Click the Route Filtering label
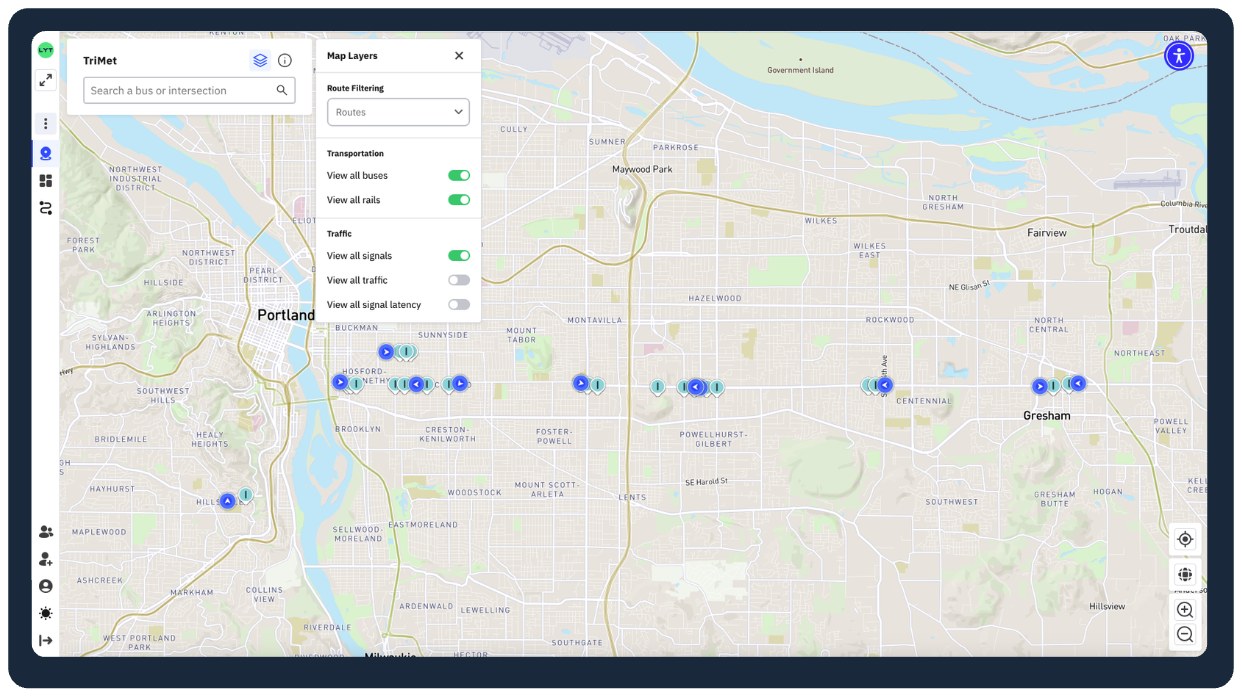Viewport: 1242px width, 696px height. [x=355, y=88]
